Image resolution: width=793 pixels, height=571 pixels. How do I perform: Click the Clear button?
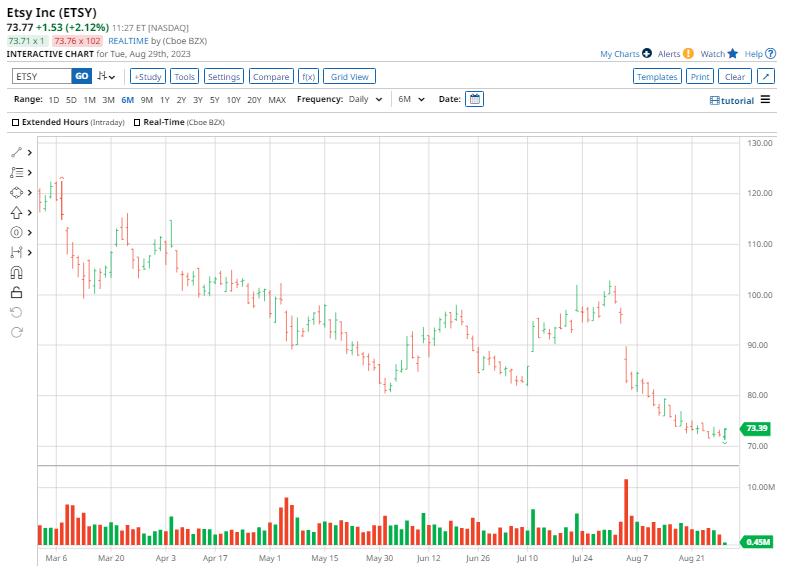[735, 76]
